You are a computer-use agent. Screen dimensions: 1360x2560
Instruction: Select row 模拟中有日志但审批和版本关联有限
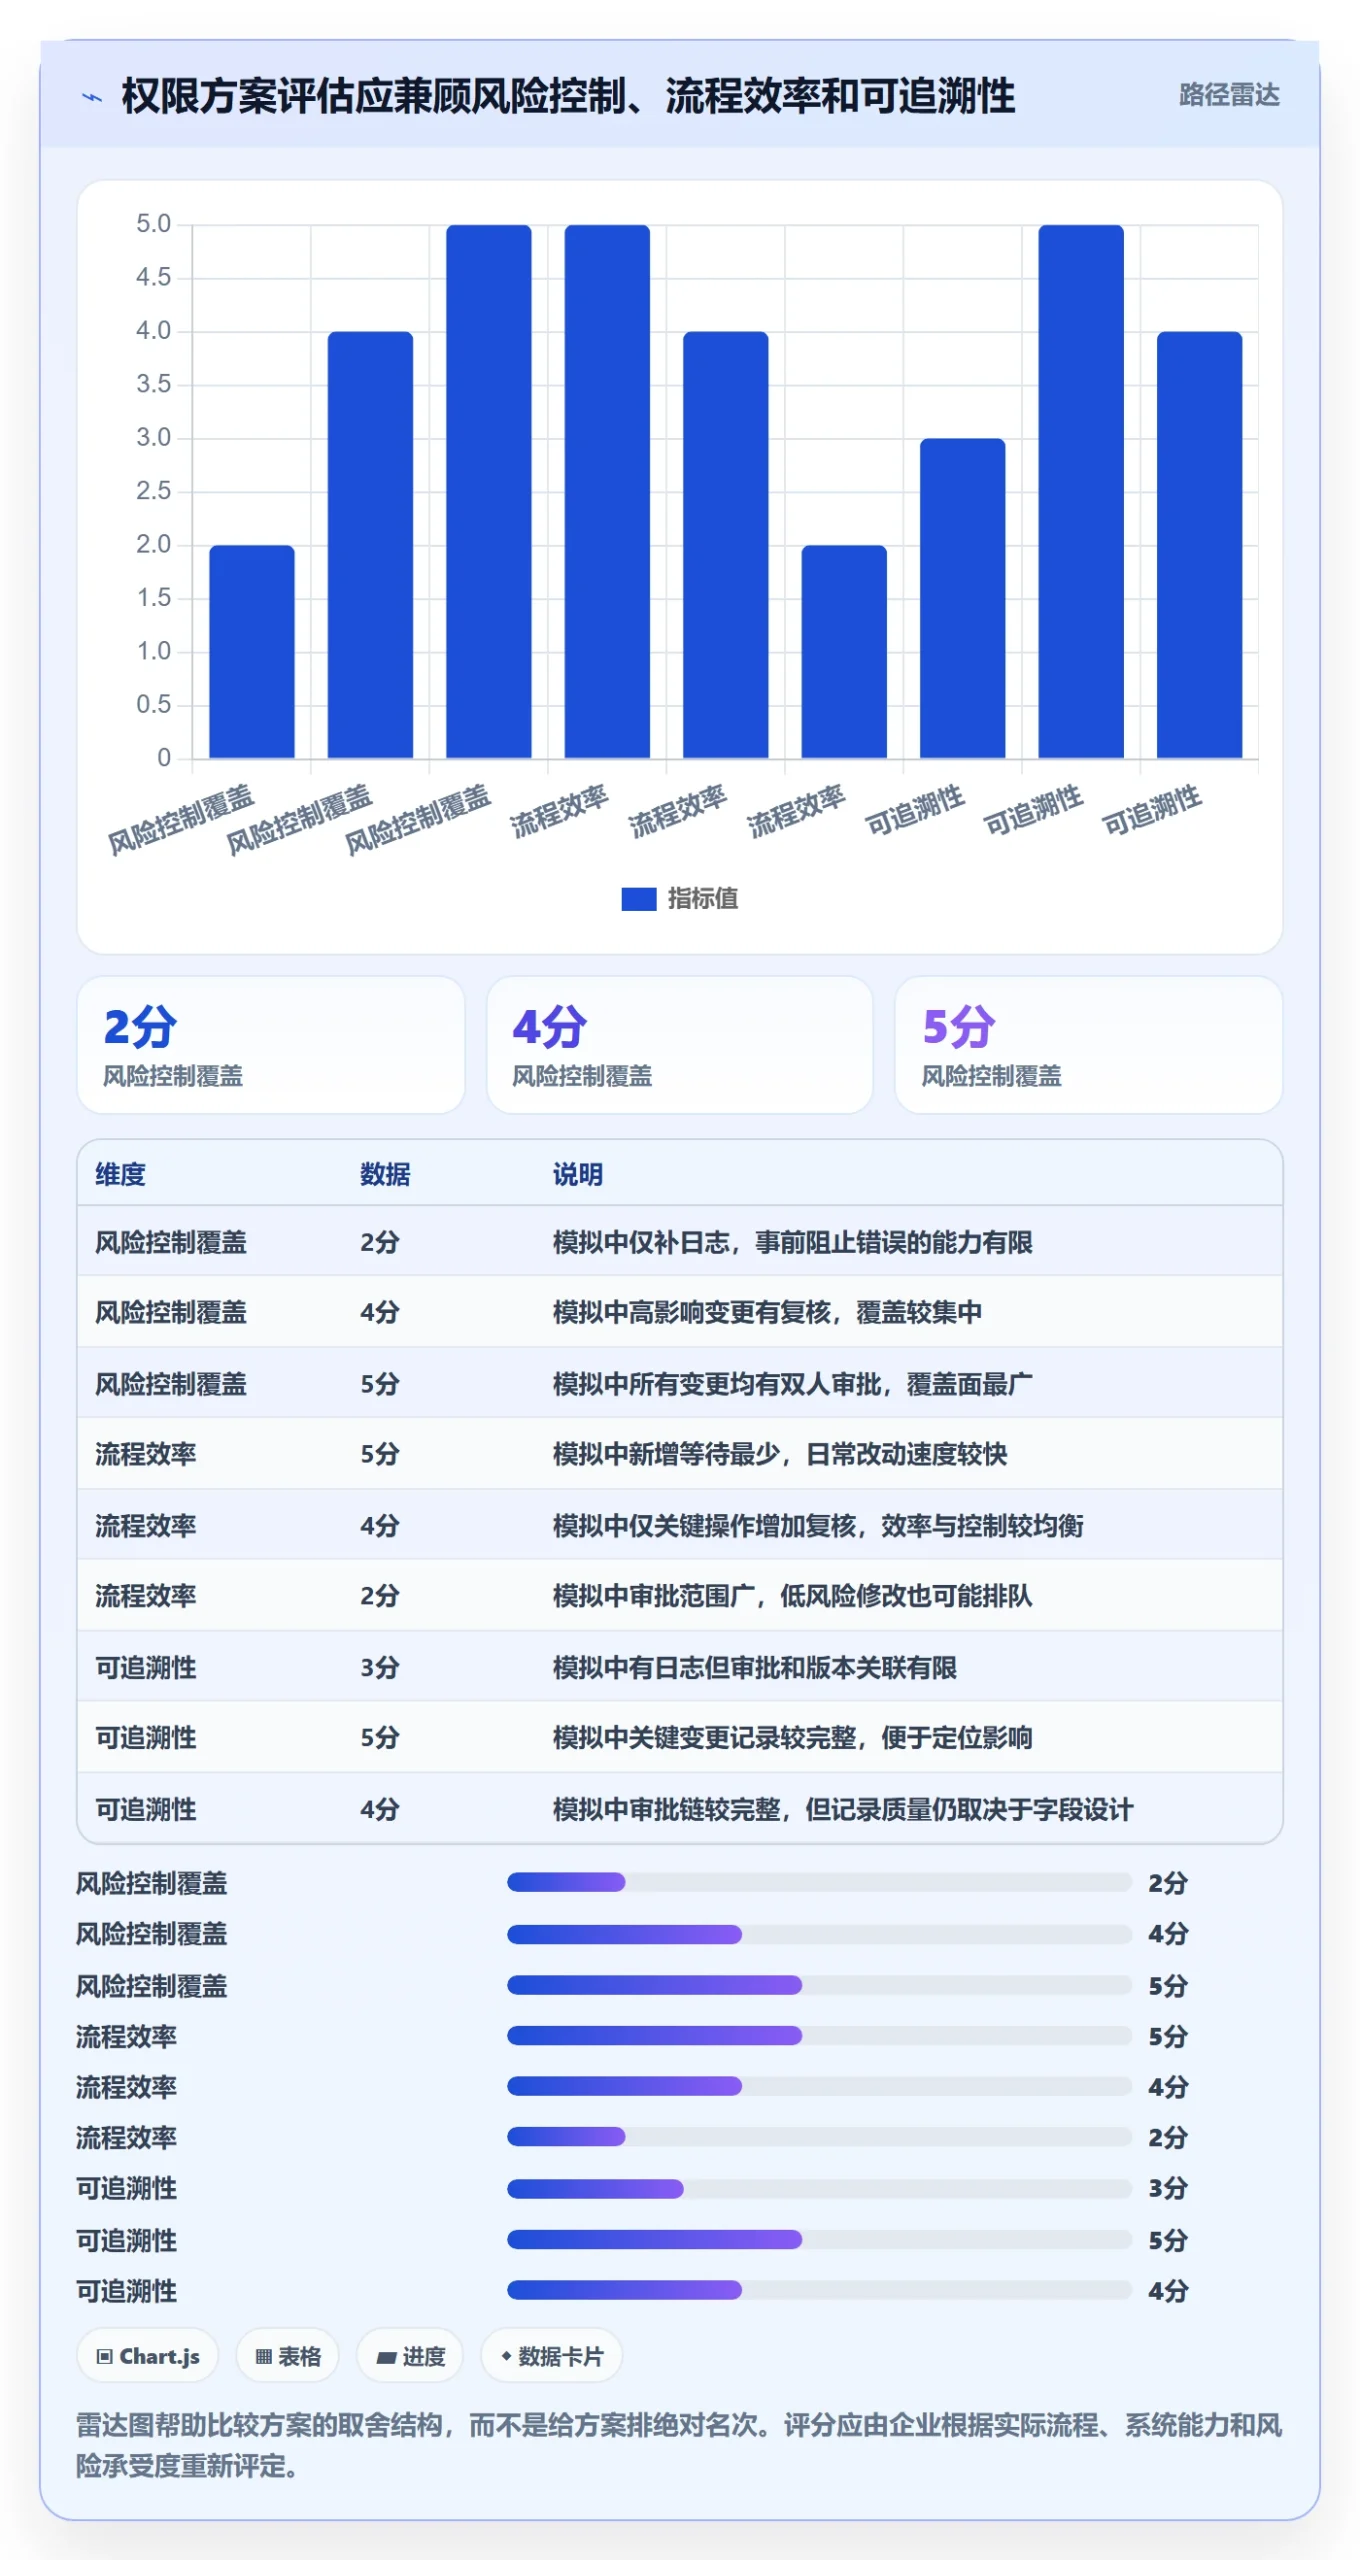[x=680, y=1668]
